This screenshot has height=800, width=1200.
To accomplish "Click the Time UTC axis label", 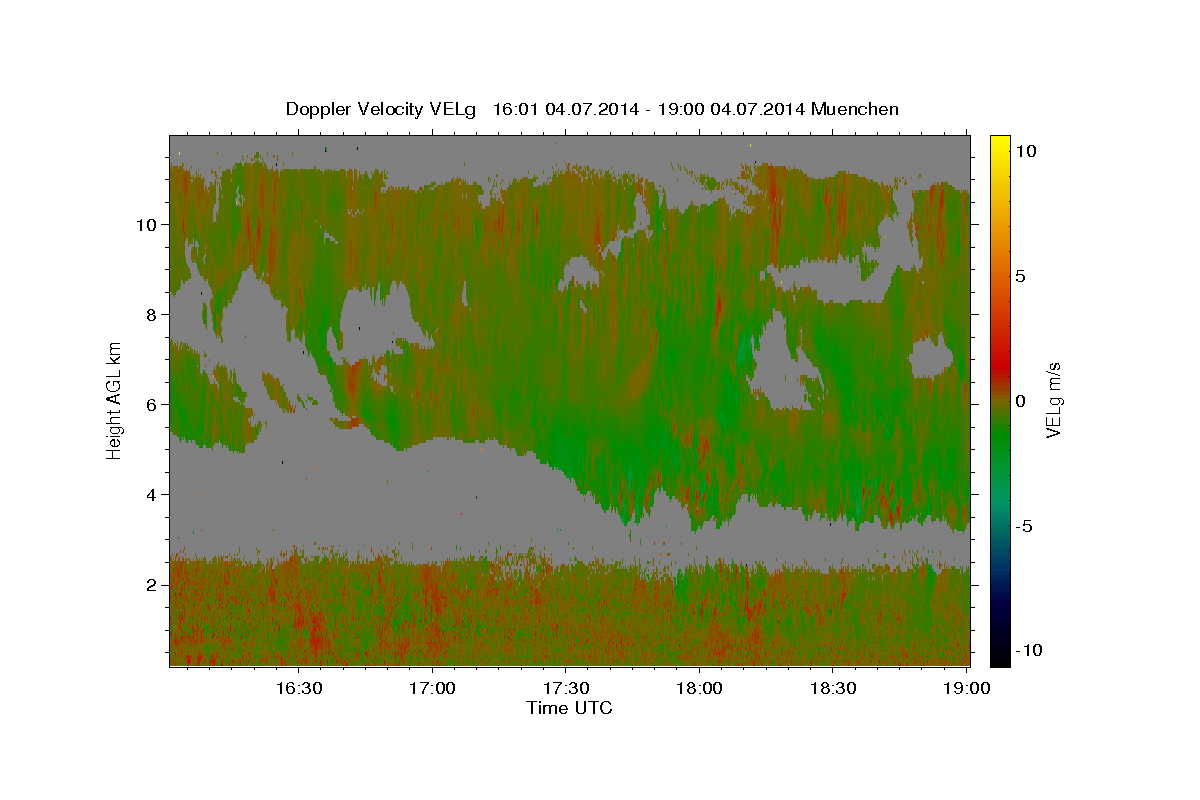I will [569, 708].
